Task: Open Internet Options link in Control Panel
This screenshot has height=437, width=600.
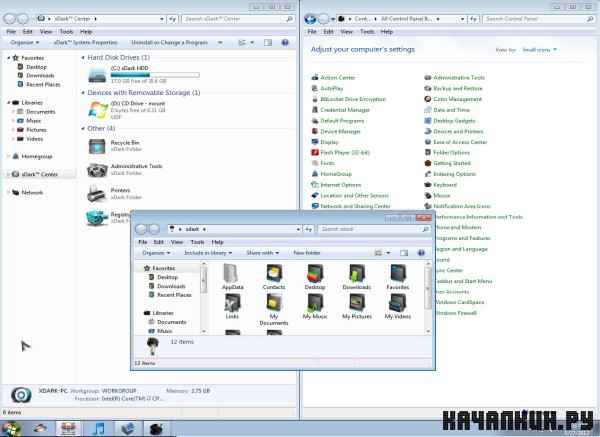Action: 341,185
